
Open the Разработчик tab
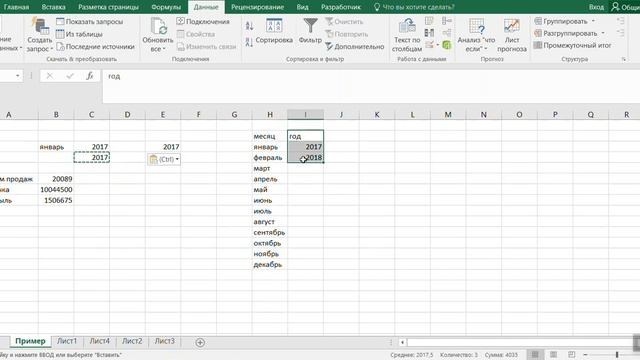341,7
